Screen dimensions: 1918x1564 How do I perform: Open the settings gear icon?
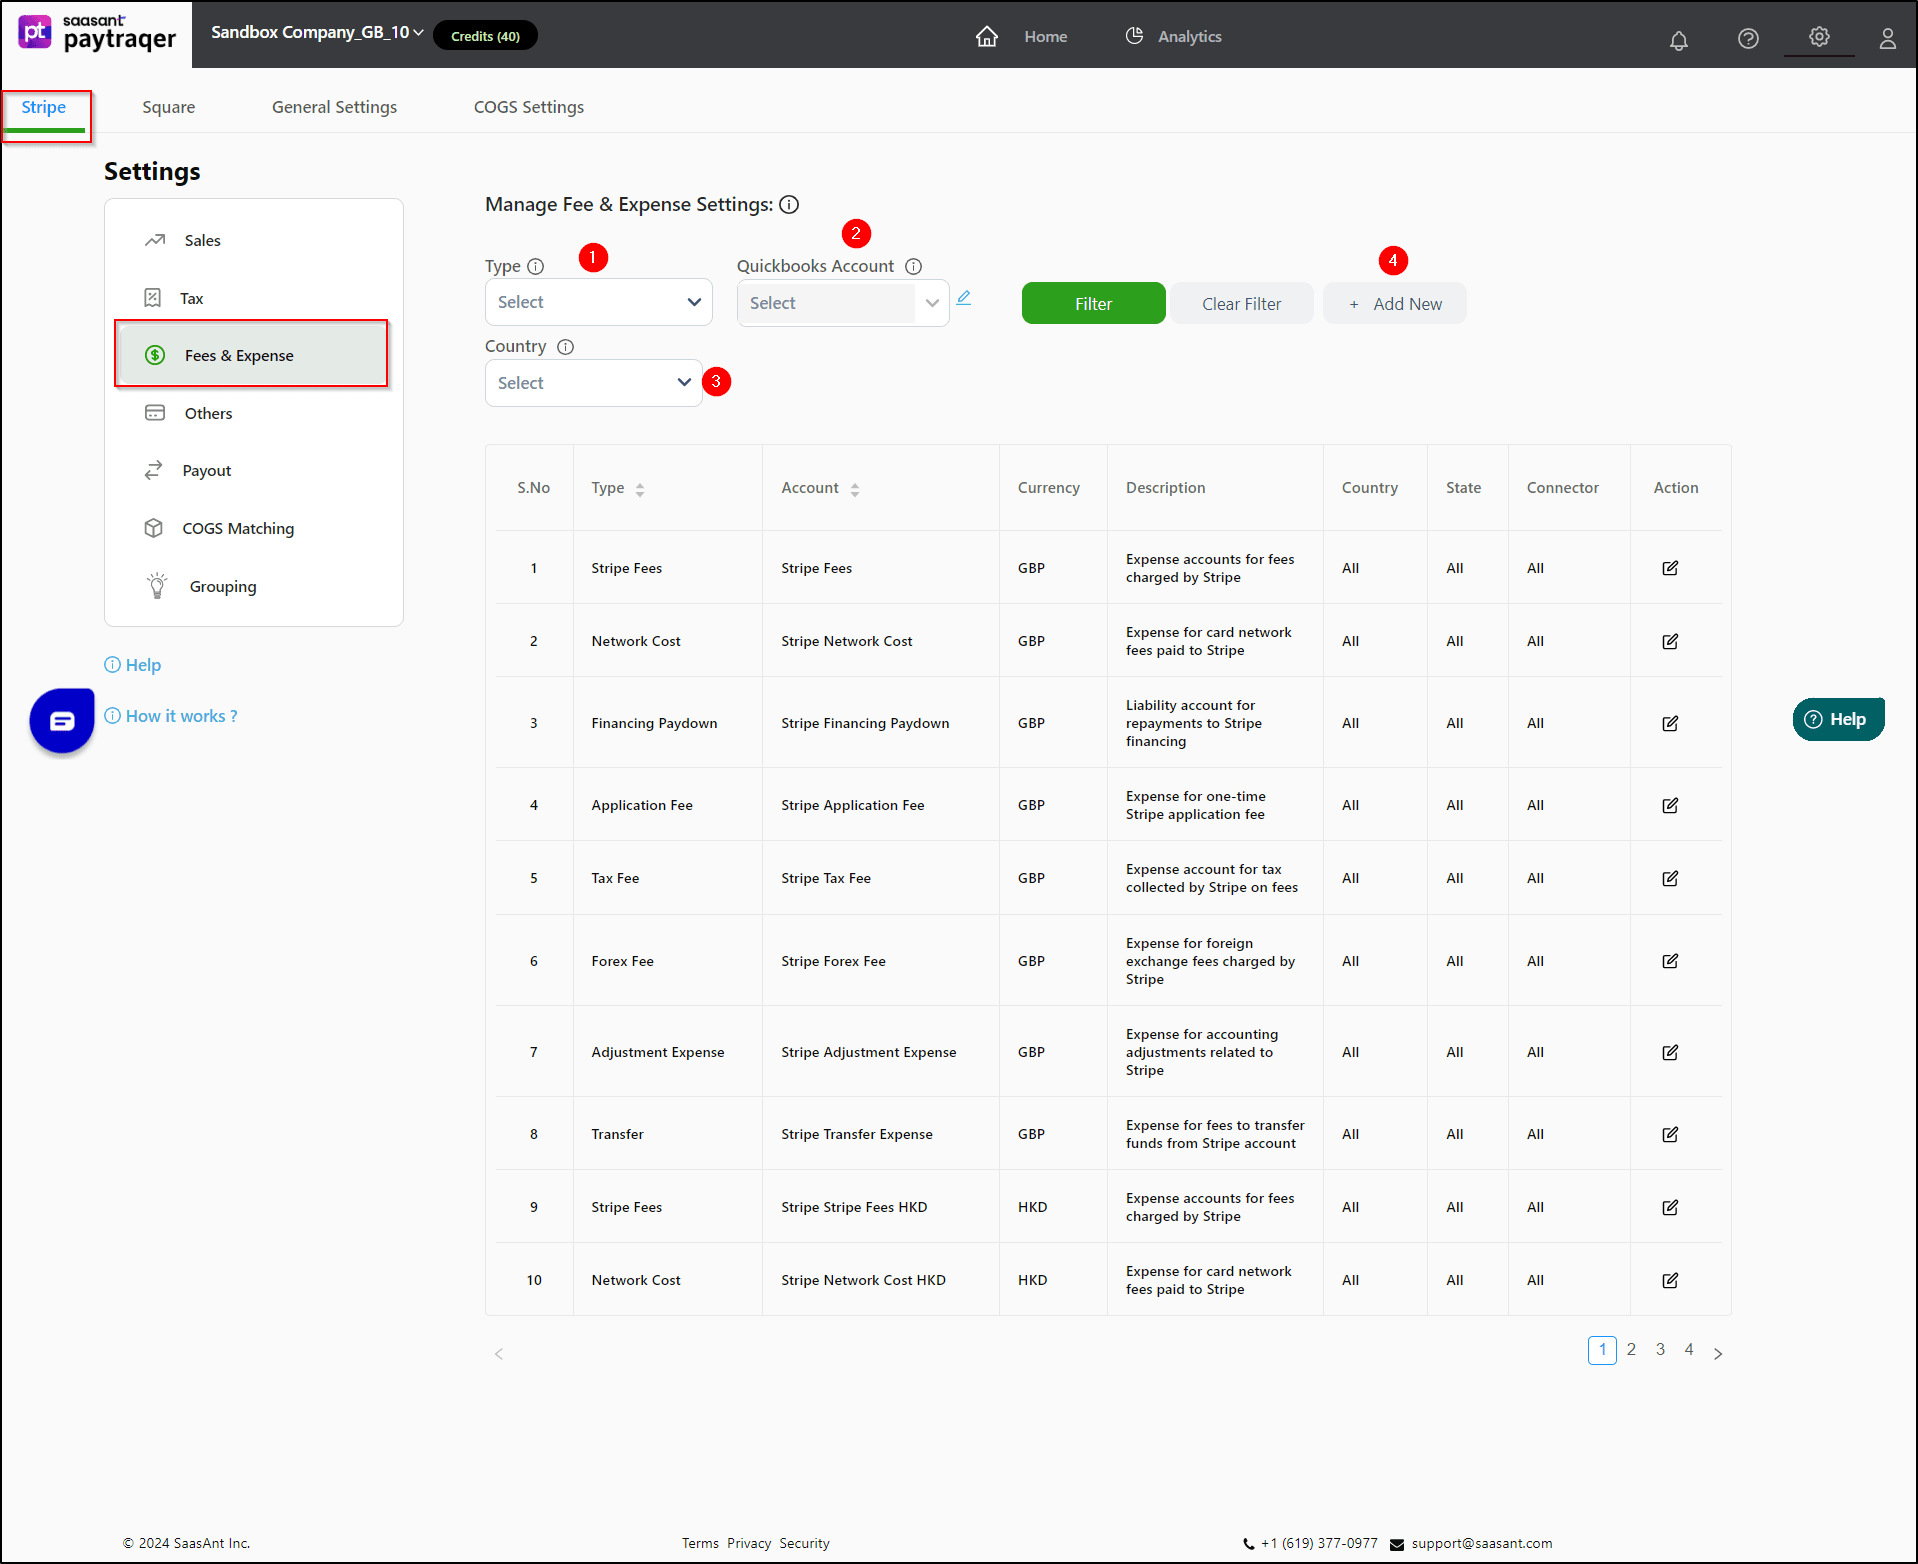(1819, 36)
